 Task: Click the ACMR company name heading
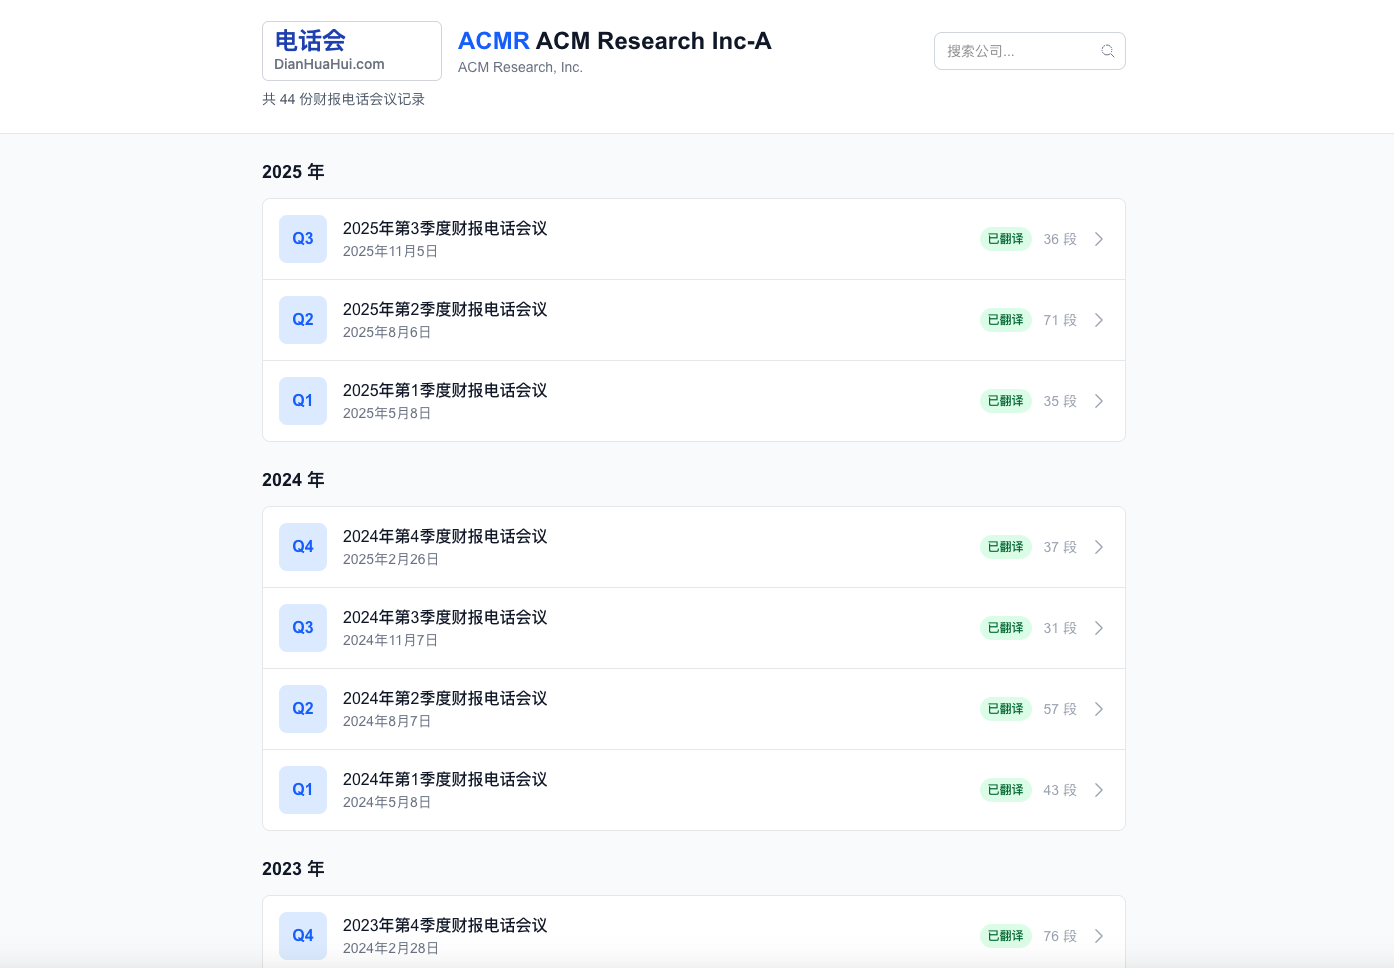click(x=614, y=41)
